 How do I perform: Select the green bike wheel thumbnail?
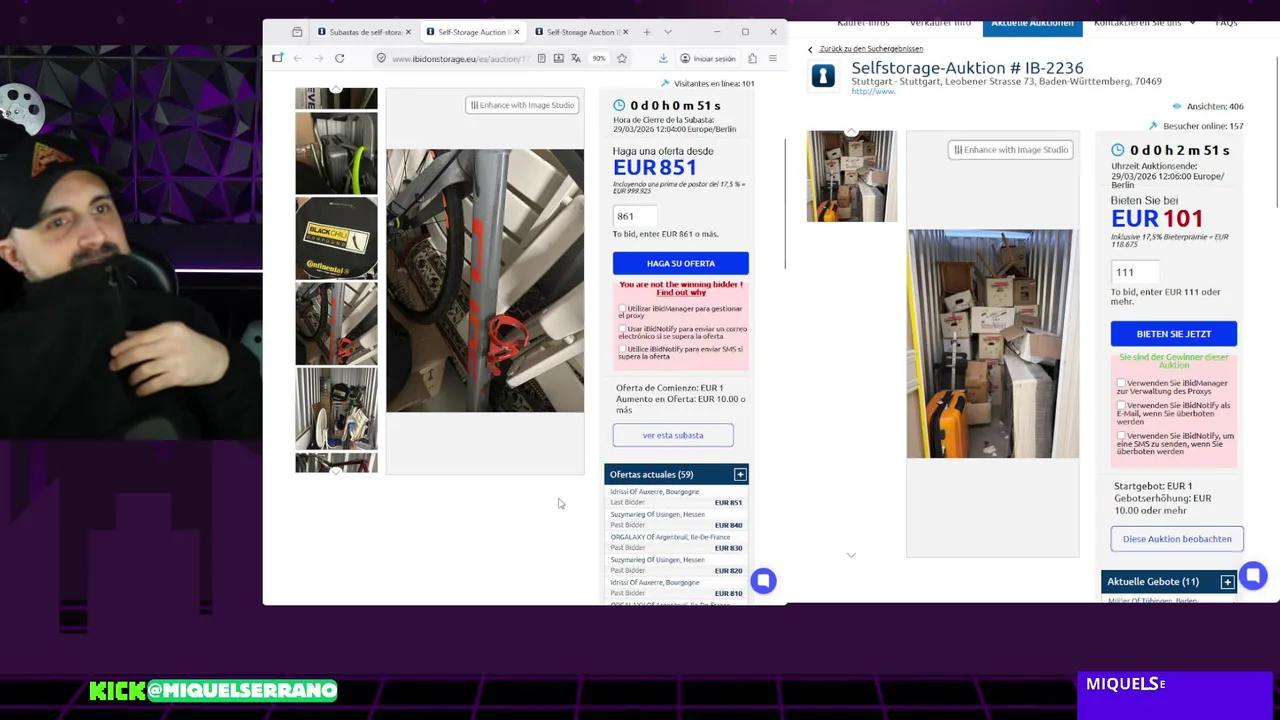pyautogui.click(x=336, y=153)
